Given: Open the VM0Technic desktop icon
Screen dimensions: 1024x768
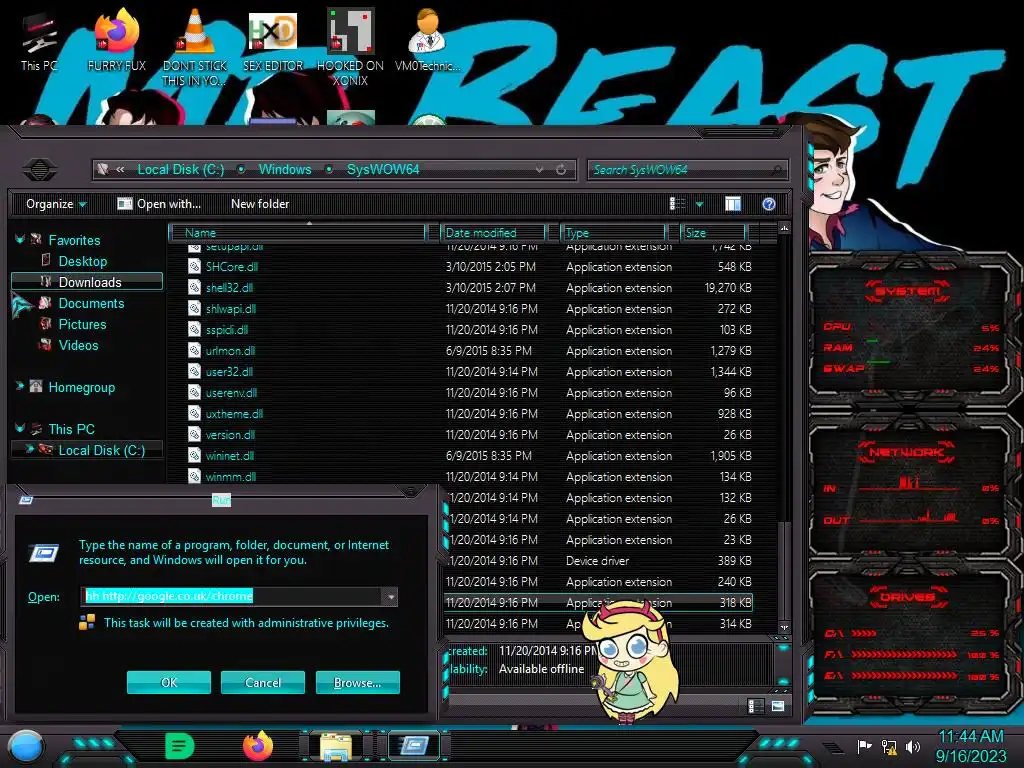Looking at the screenshot, I should [x=427, y=40].
